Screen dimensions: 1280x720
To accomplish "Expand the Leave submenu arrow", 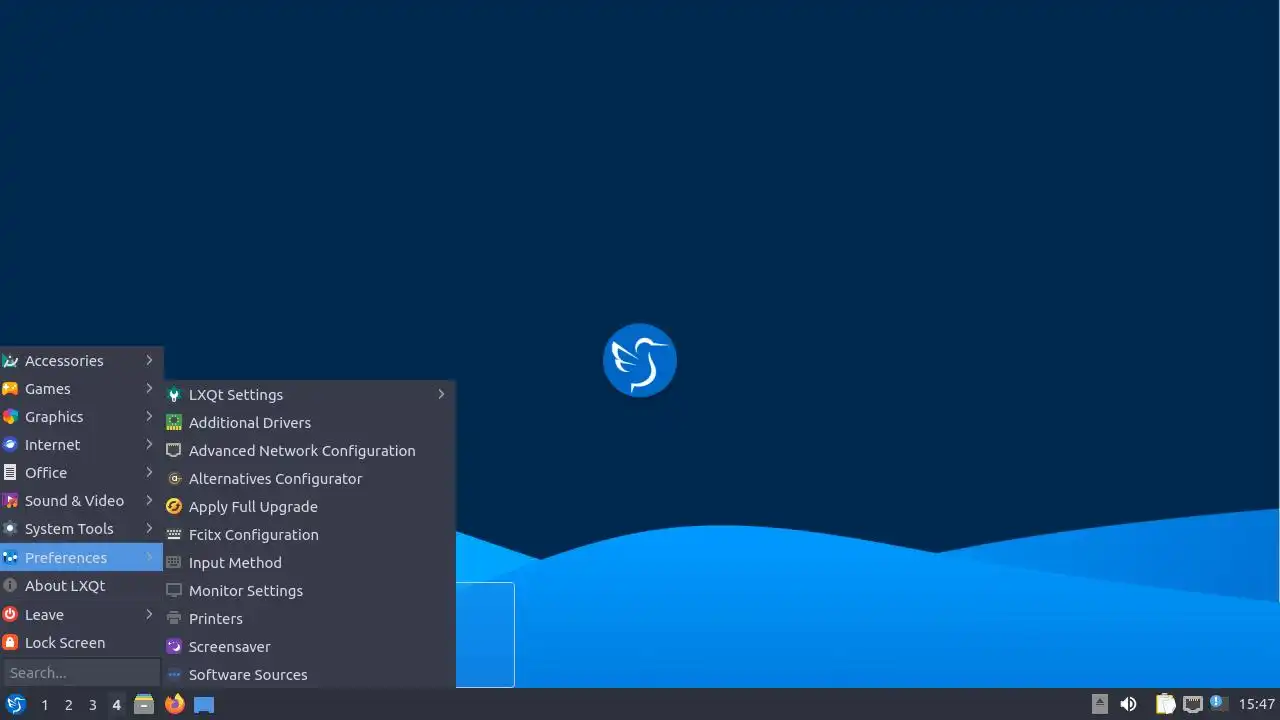I will [149, 614].
